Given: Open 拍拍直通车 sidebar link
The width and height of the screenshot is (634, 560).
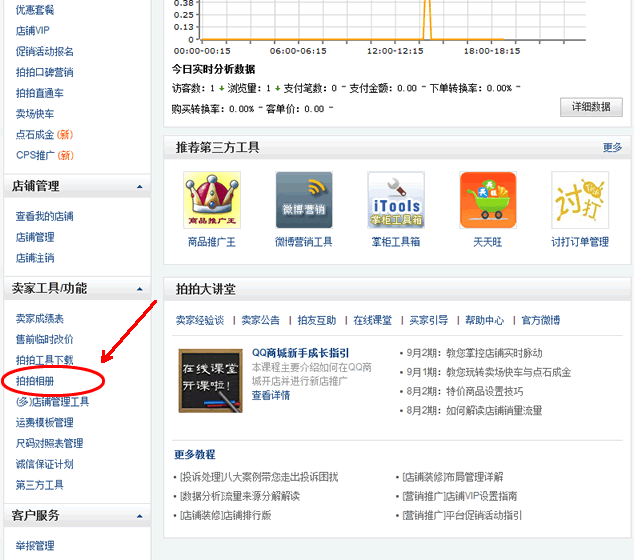Looking at the screenshot, I should 40,93.
